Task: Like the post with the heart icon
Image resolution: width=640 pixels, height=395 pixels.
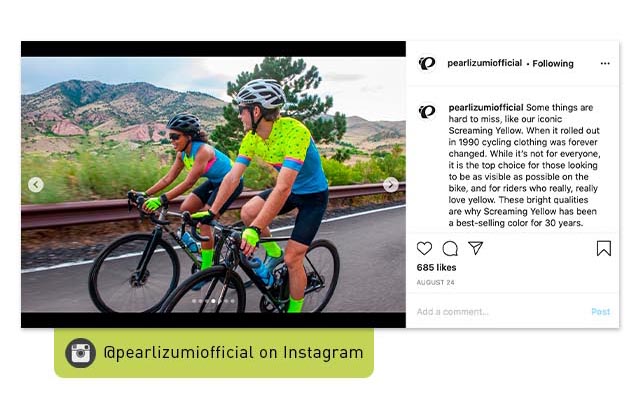Action: (x=424, y=248)
